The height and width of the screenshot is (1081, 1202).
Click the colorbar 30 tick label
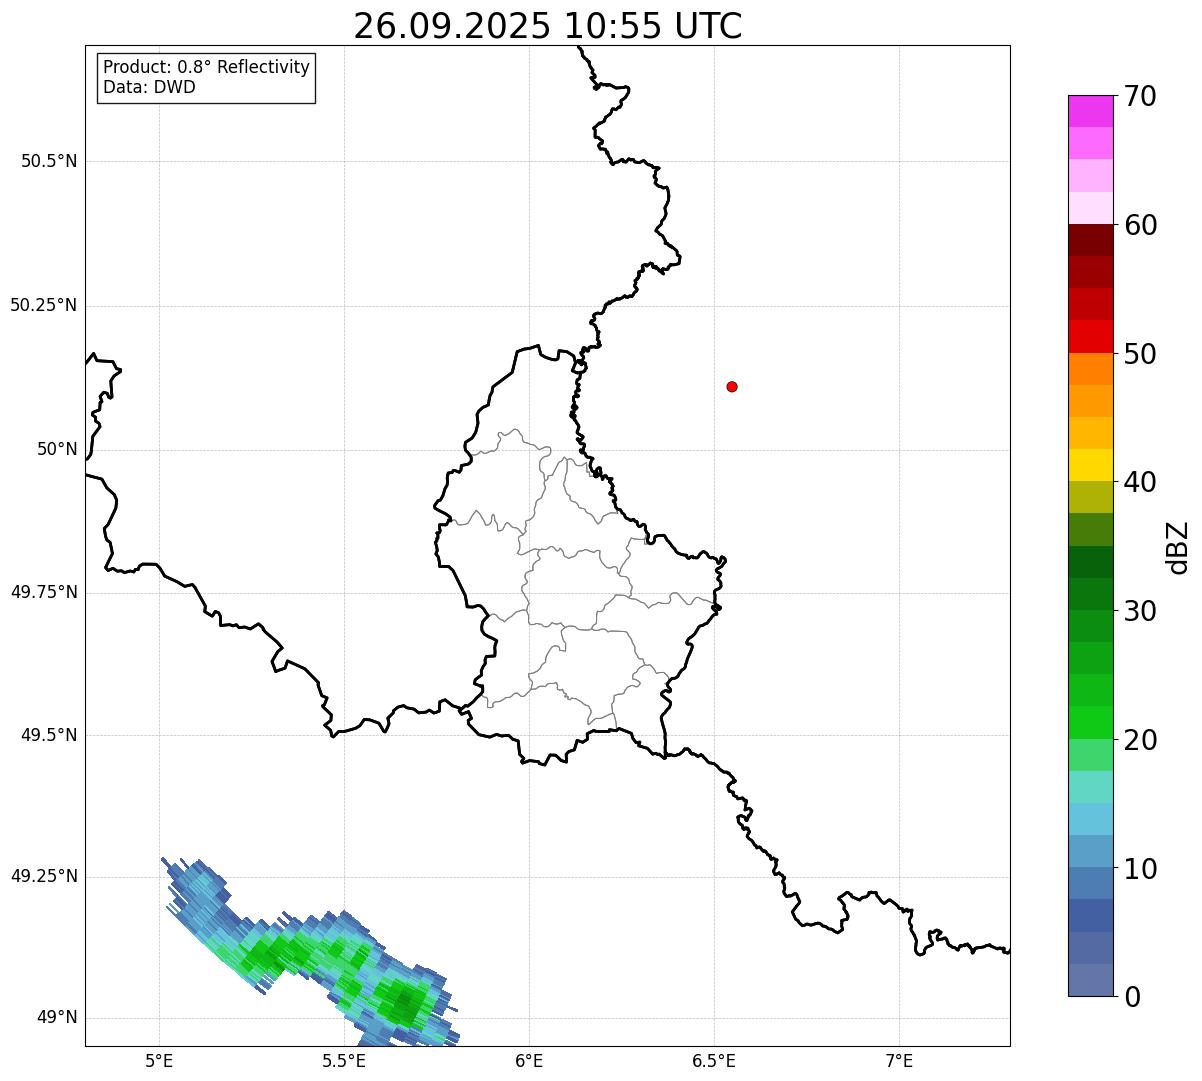click(1140, 611)
